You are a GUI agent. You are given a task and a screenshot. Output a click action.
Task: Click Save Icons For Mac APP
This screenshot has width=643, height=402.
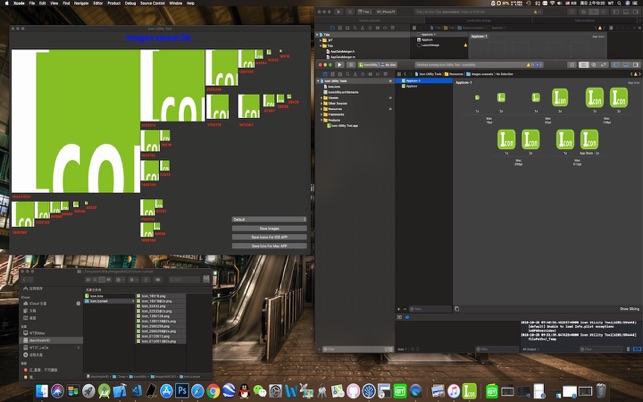(x=269, y=246)
